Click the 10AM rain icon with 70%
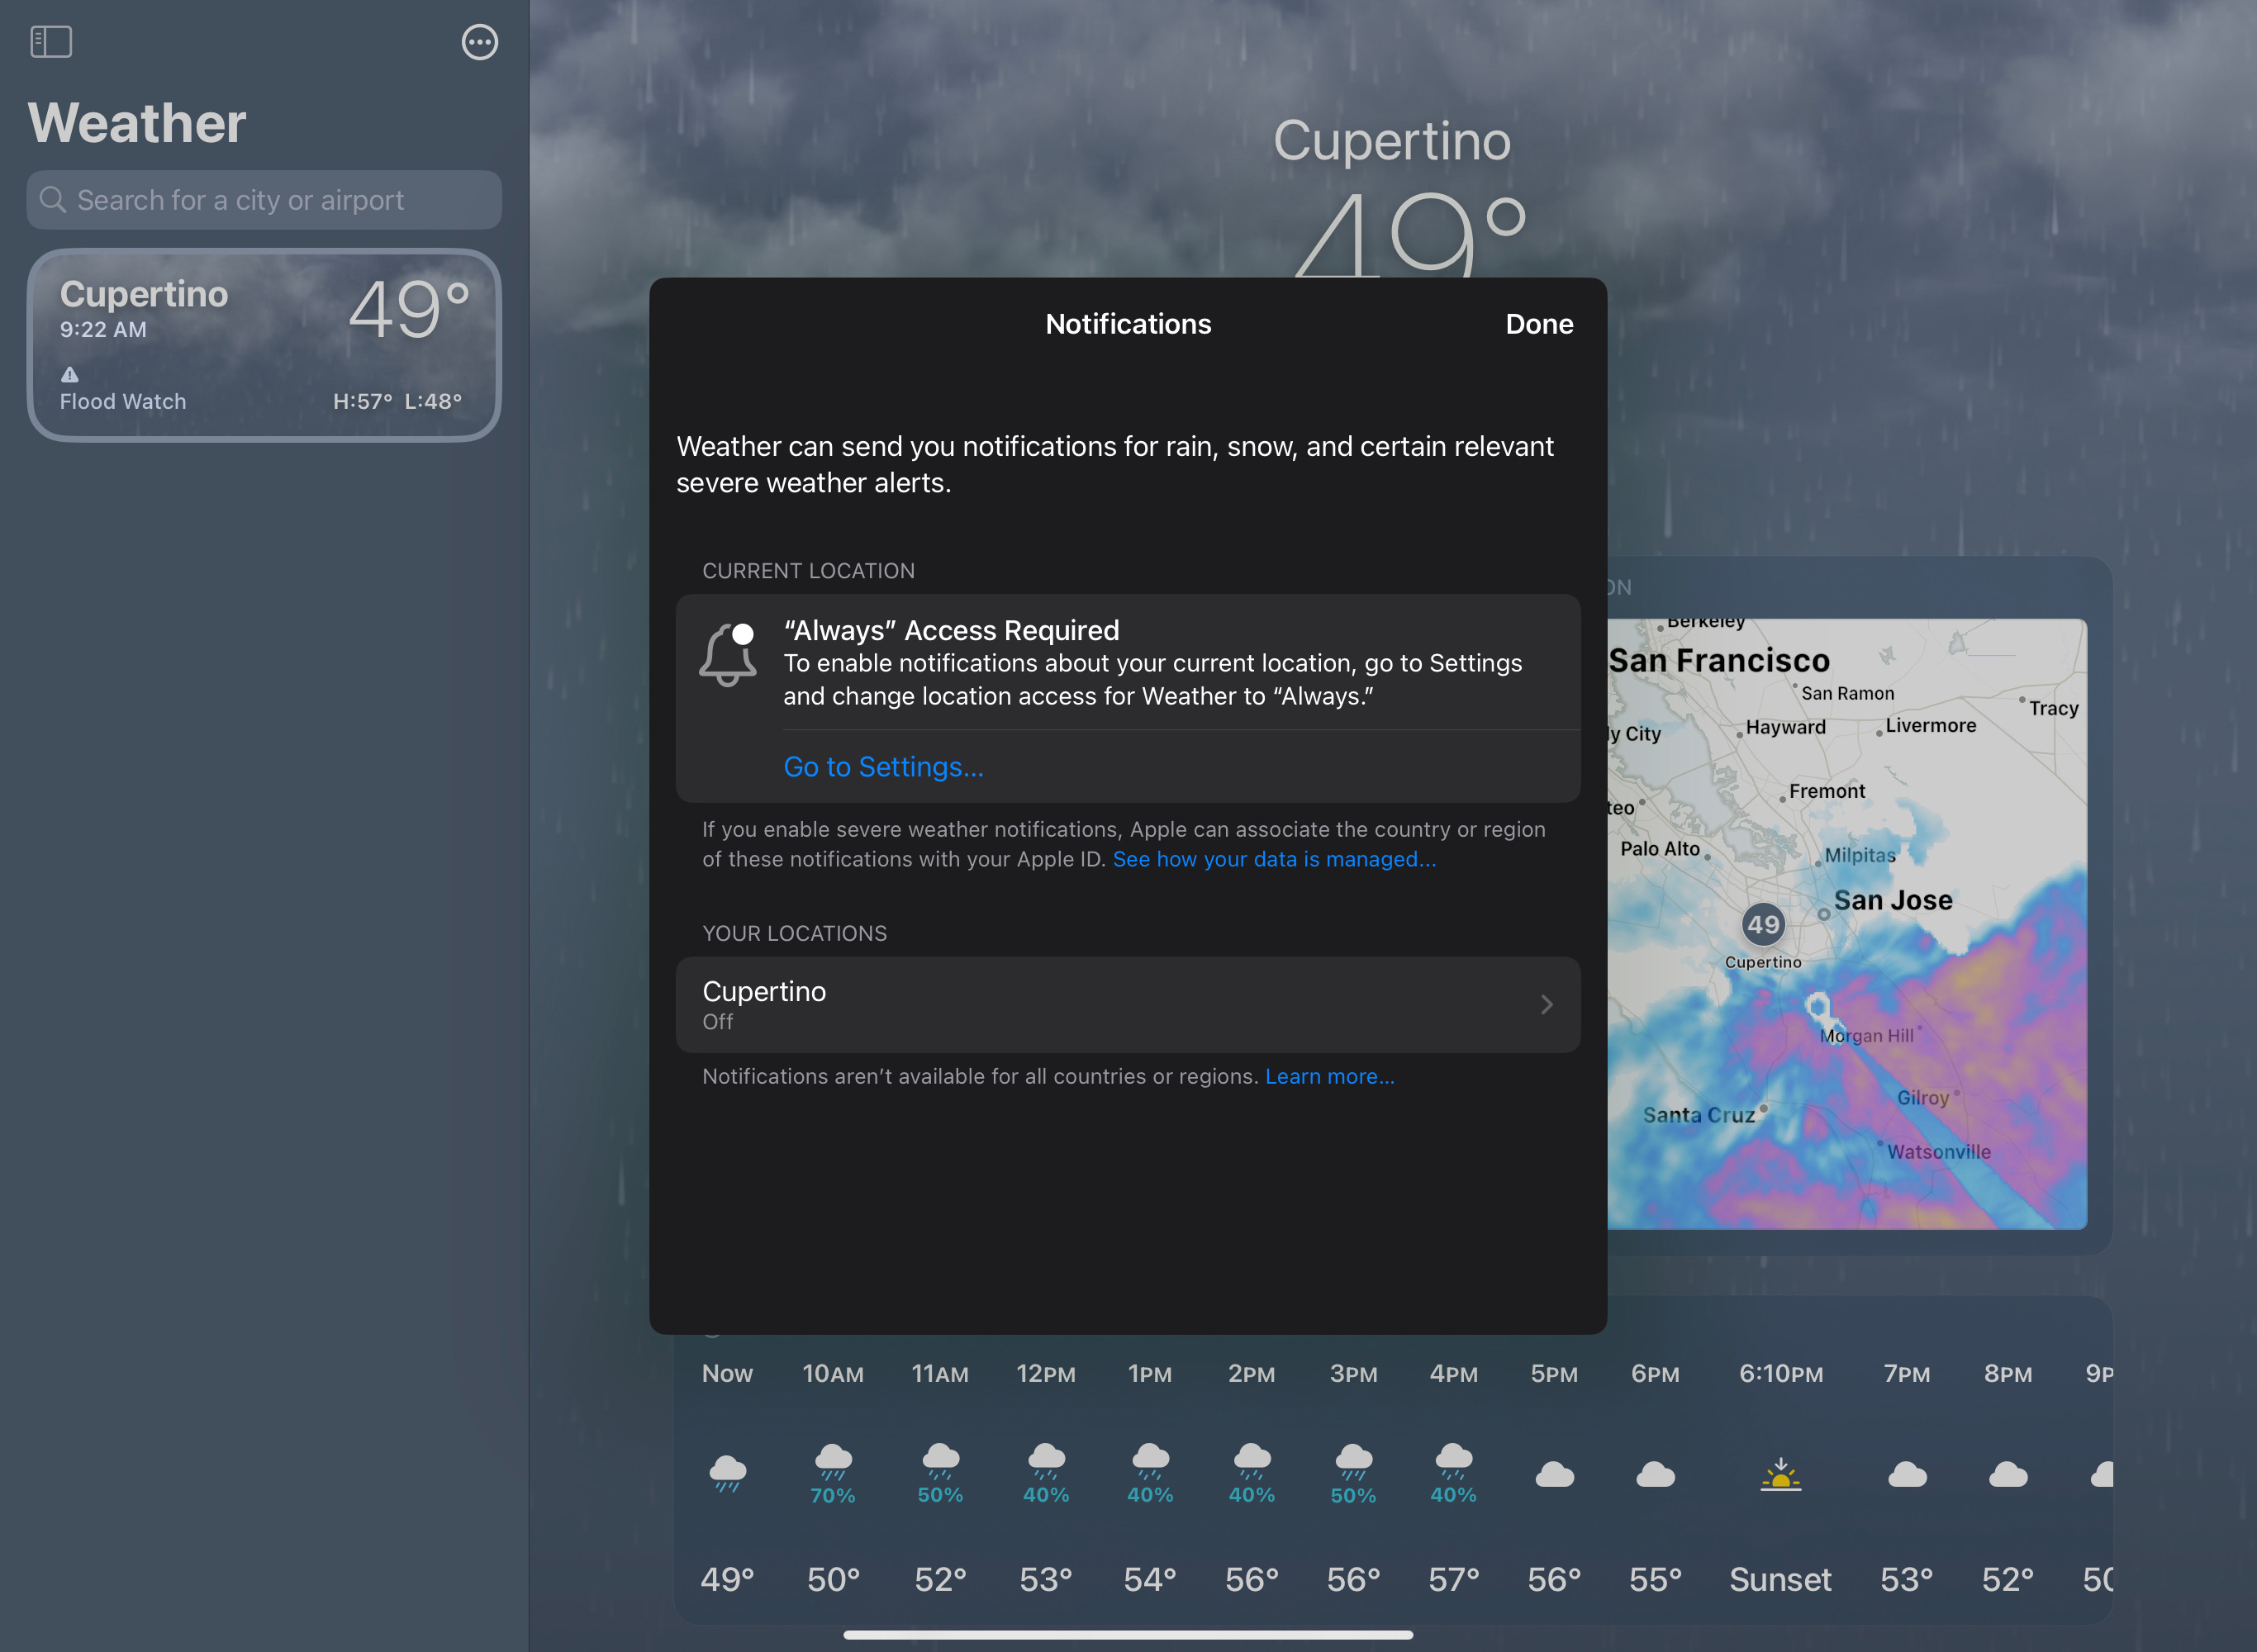This screenshot has height=1652, width=2257. [833, 1461]
